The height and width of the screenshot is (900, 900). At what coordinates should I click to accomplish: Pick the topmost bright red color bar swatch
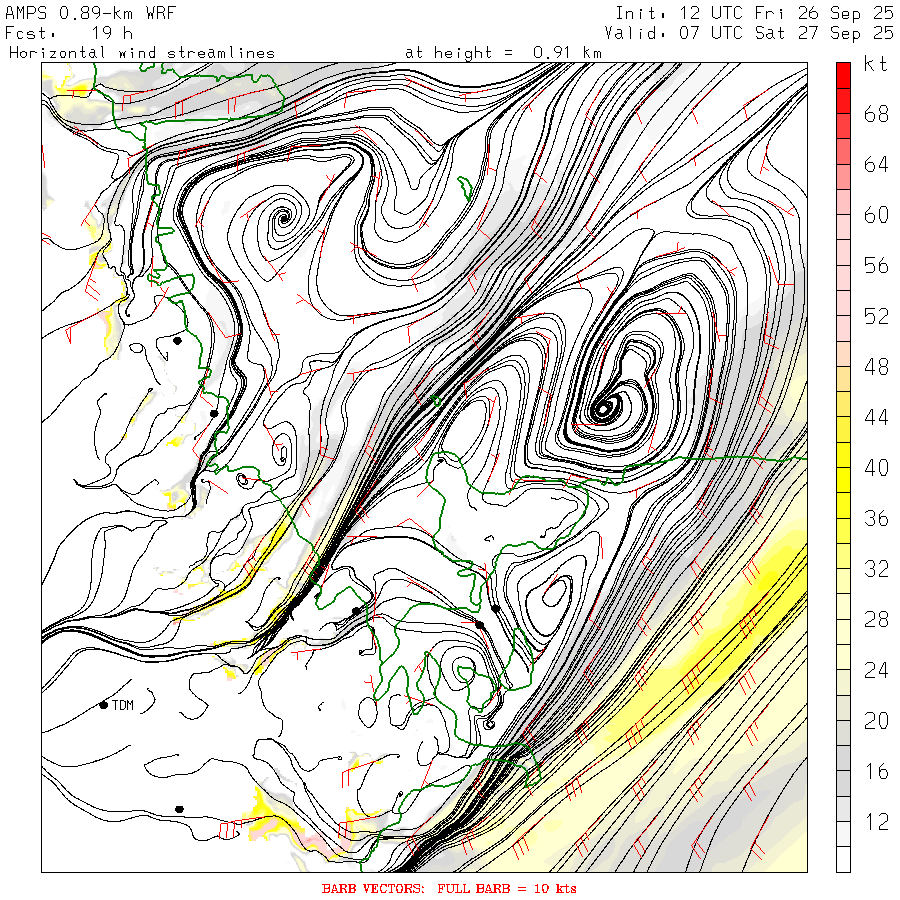843,76
